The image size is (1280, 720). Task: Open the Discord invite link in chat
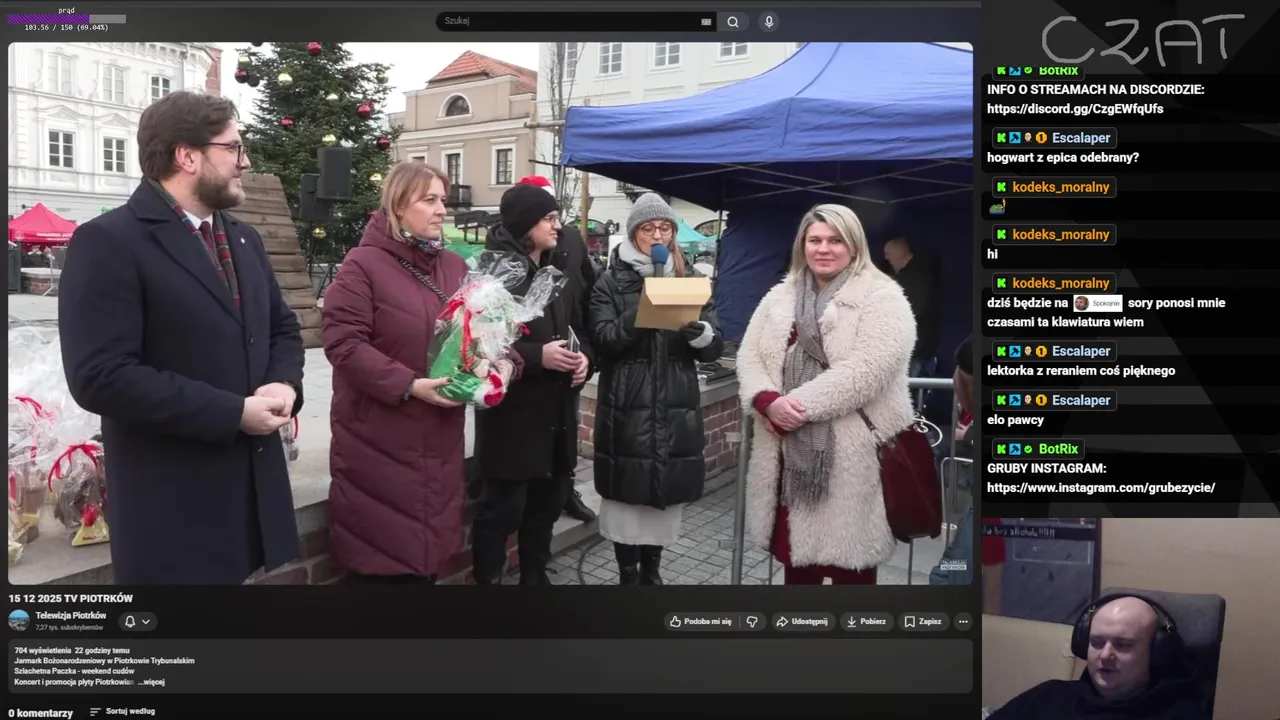point(1075,109)
